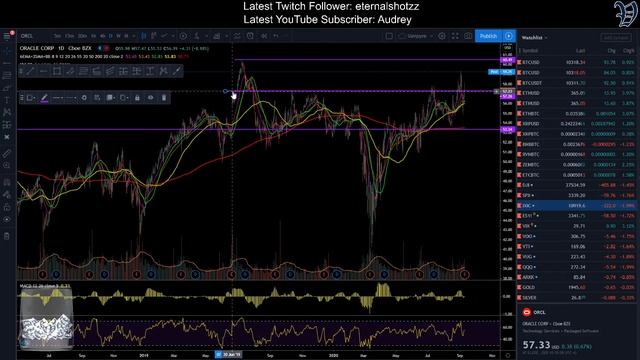Image resolution: width=640 pixels, height=360 pixels.
Task: Select the crosshair cursor tool in sidebar
Action: [x=7, y=52]
